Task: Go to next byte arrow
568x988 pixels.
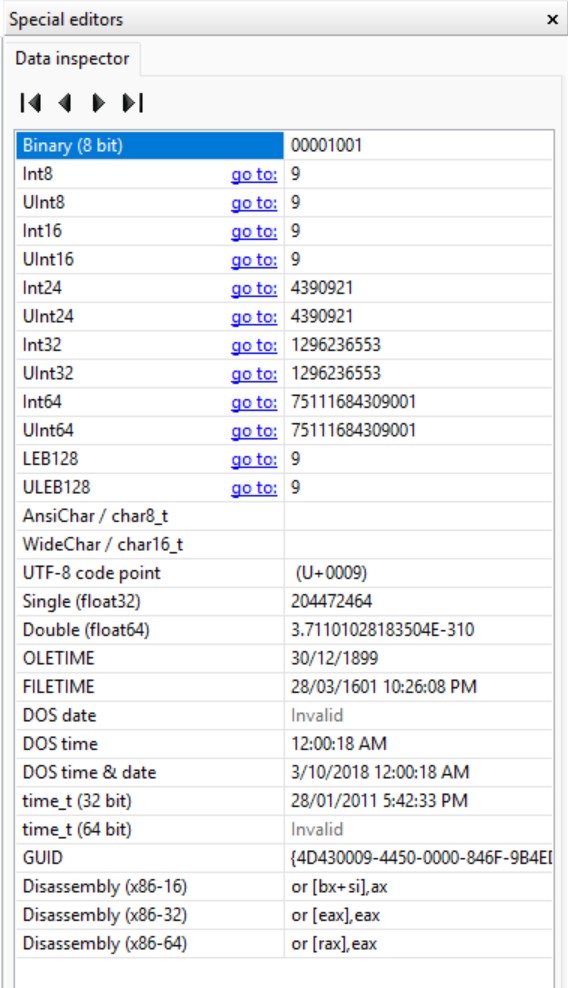Action: 98,103
